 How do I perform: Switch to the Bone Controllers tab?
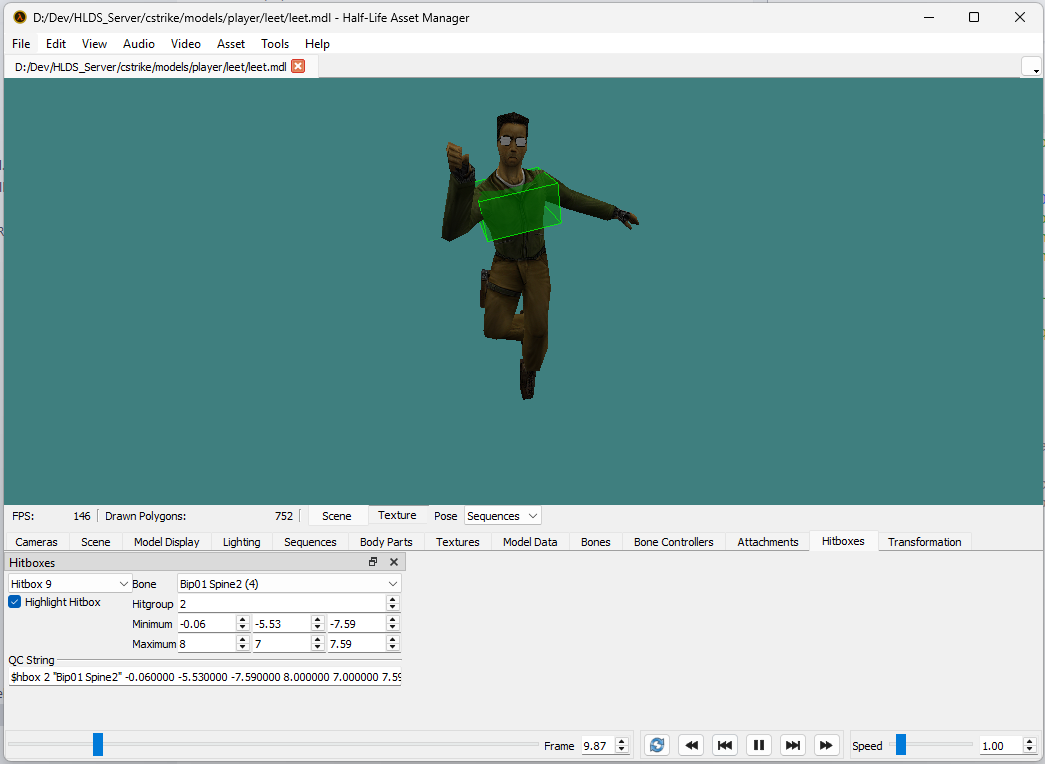(x=673, y=542)
